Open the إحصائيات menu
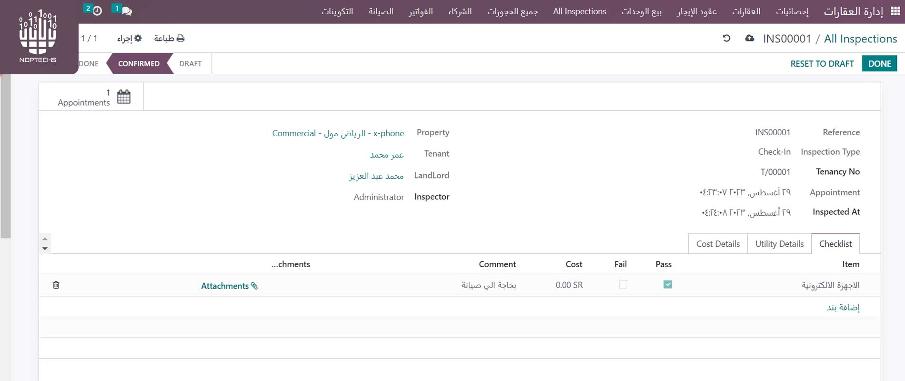 click(x=792, y=12)
